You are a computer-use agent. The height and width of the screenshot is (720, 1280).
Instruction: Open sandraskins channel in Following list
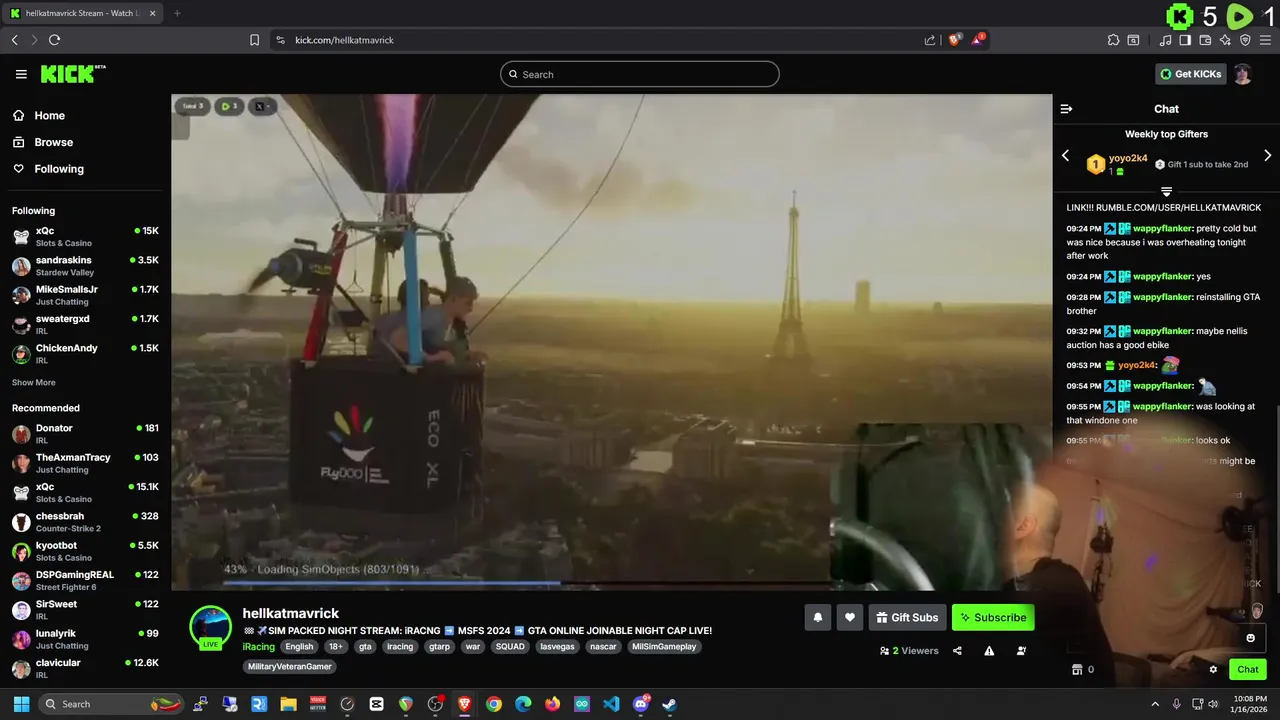click(x=85, y=266)
